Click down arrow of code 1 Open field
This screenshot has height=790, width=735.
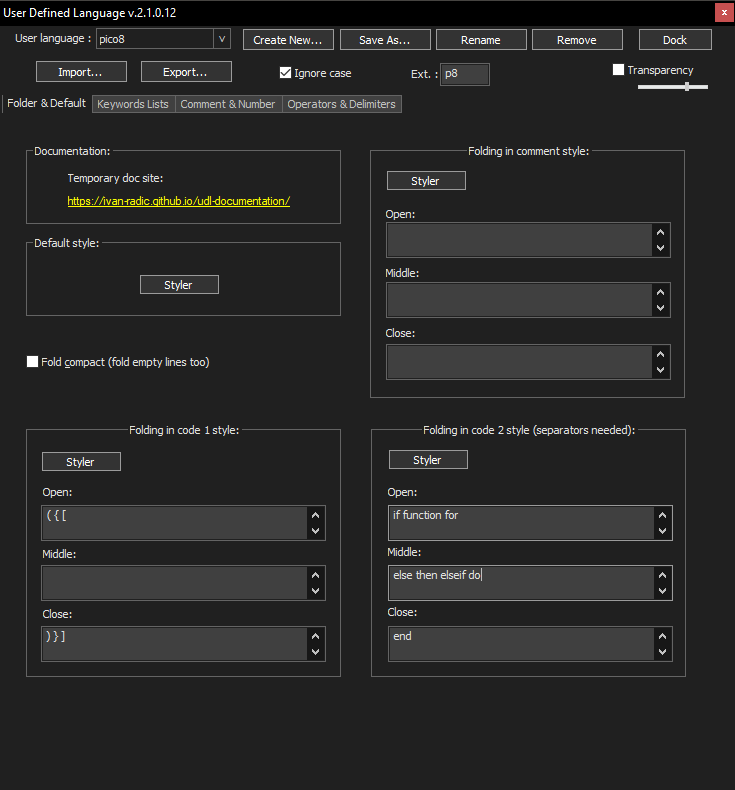click(x=315, y=531)
